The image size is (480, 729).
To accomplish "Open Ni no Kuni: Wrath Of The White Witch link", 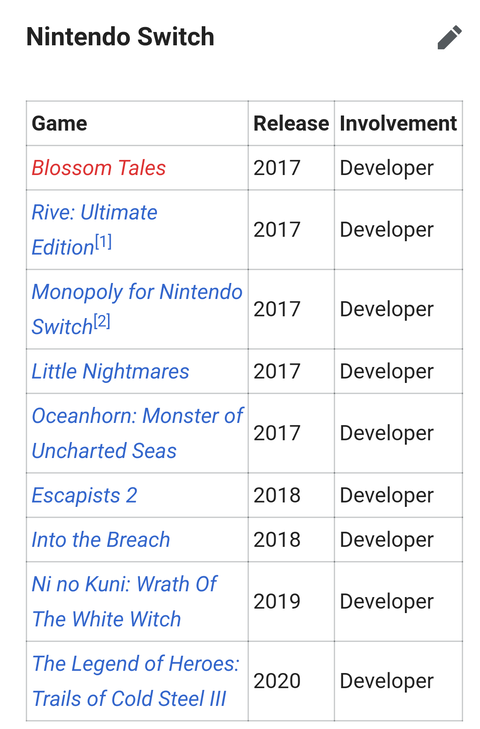I will pos(124,602).
